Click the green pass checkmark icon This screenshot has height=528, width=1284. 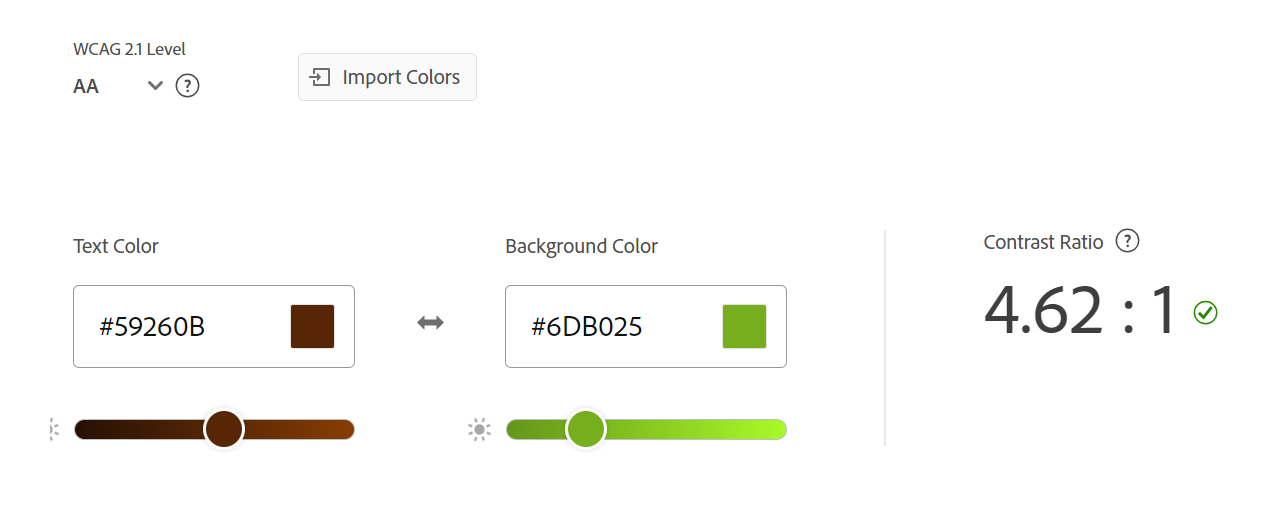coord(1205,313)
